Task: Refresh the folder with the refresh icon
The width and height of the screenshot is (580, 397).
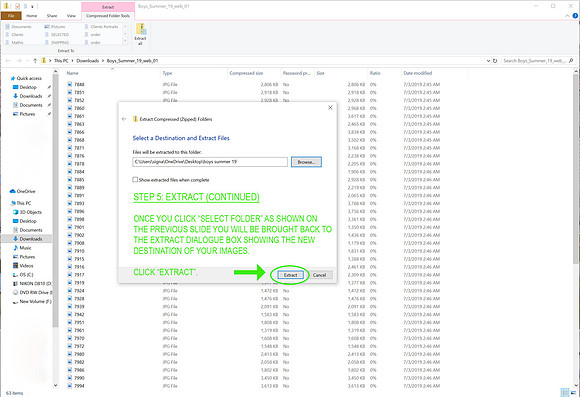Action: pyautogui.click(x=495, y=61)
